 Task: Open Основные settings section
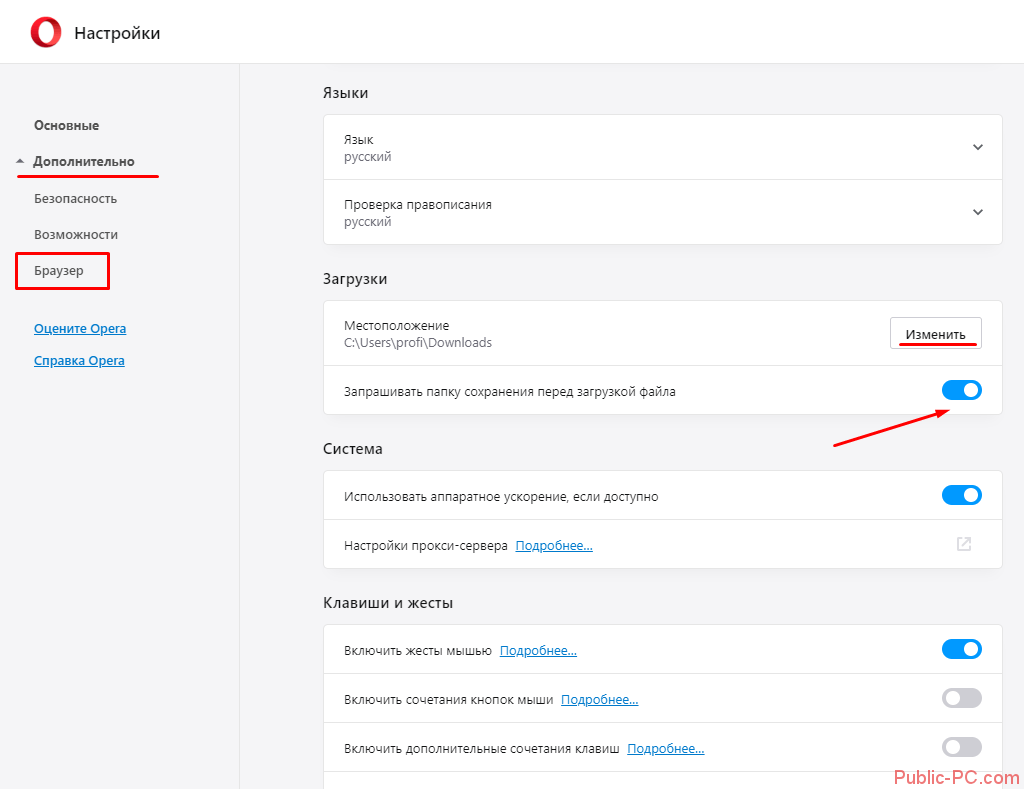pyautogui.click(x=66, y=125)
